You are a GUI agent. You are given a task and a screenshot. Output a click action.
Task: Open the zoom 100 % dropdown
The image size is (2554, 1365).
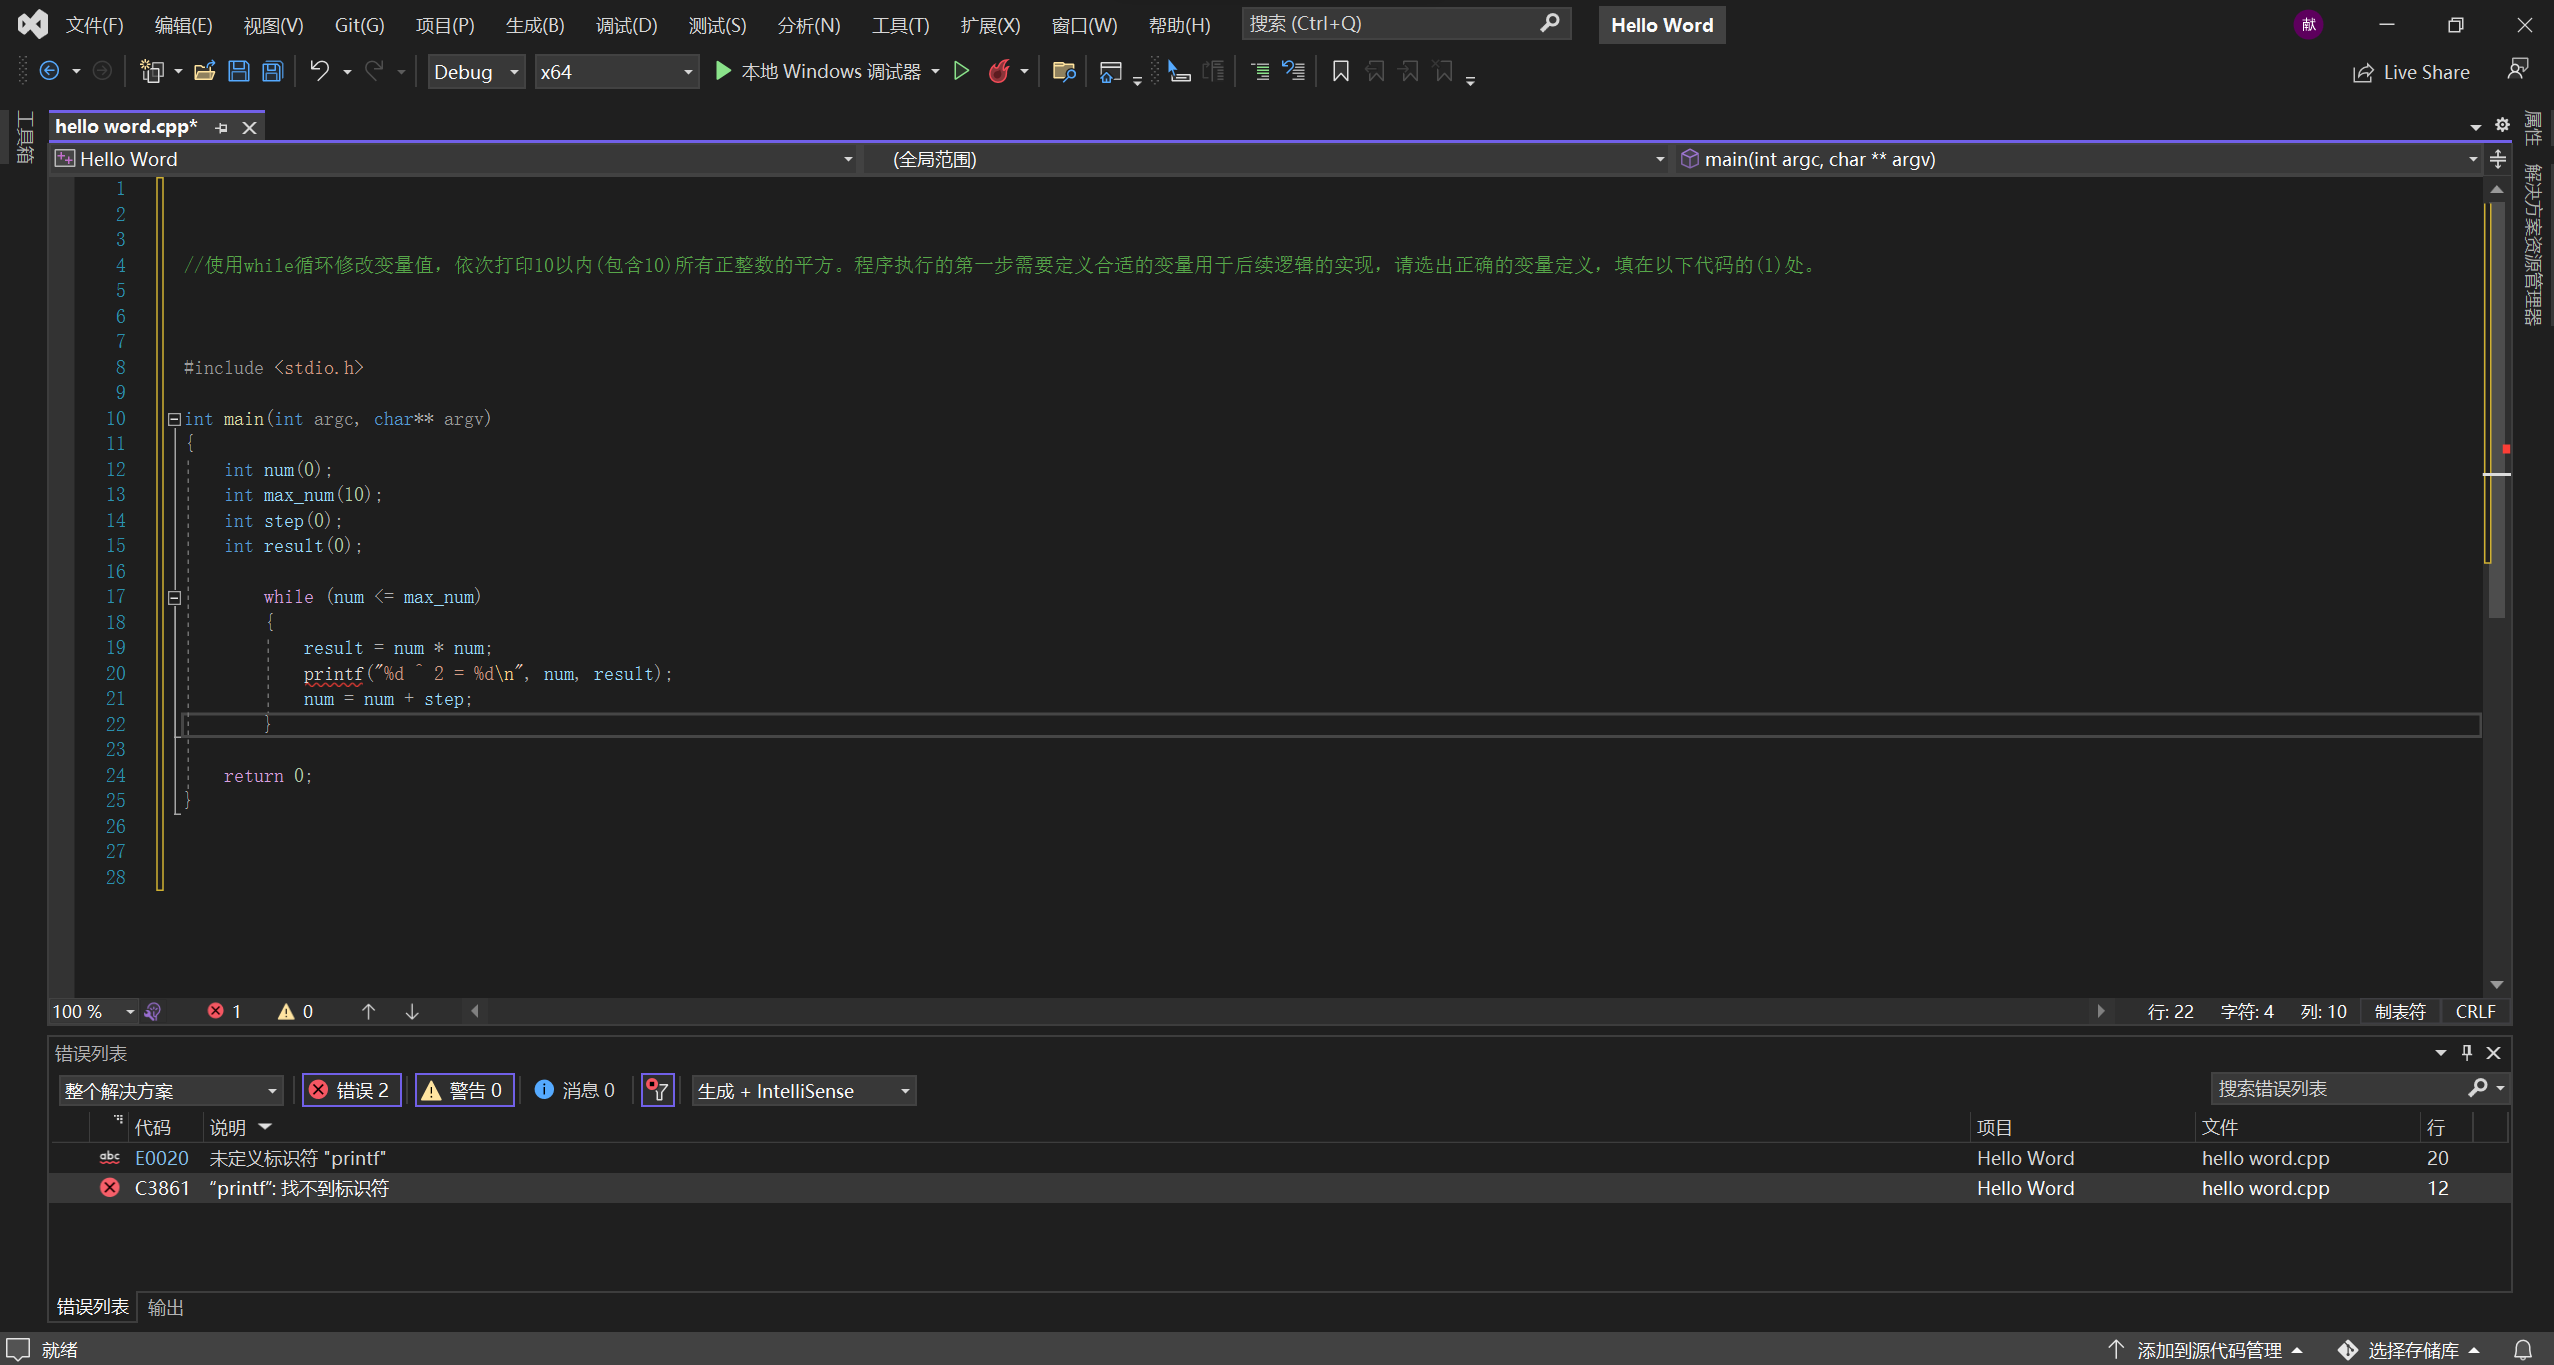(x=94, y=1012)
